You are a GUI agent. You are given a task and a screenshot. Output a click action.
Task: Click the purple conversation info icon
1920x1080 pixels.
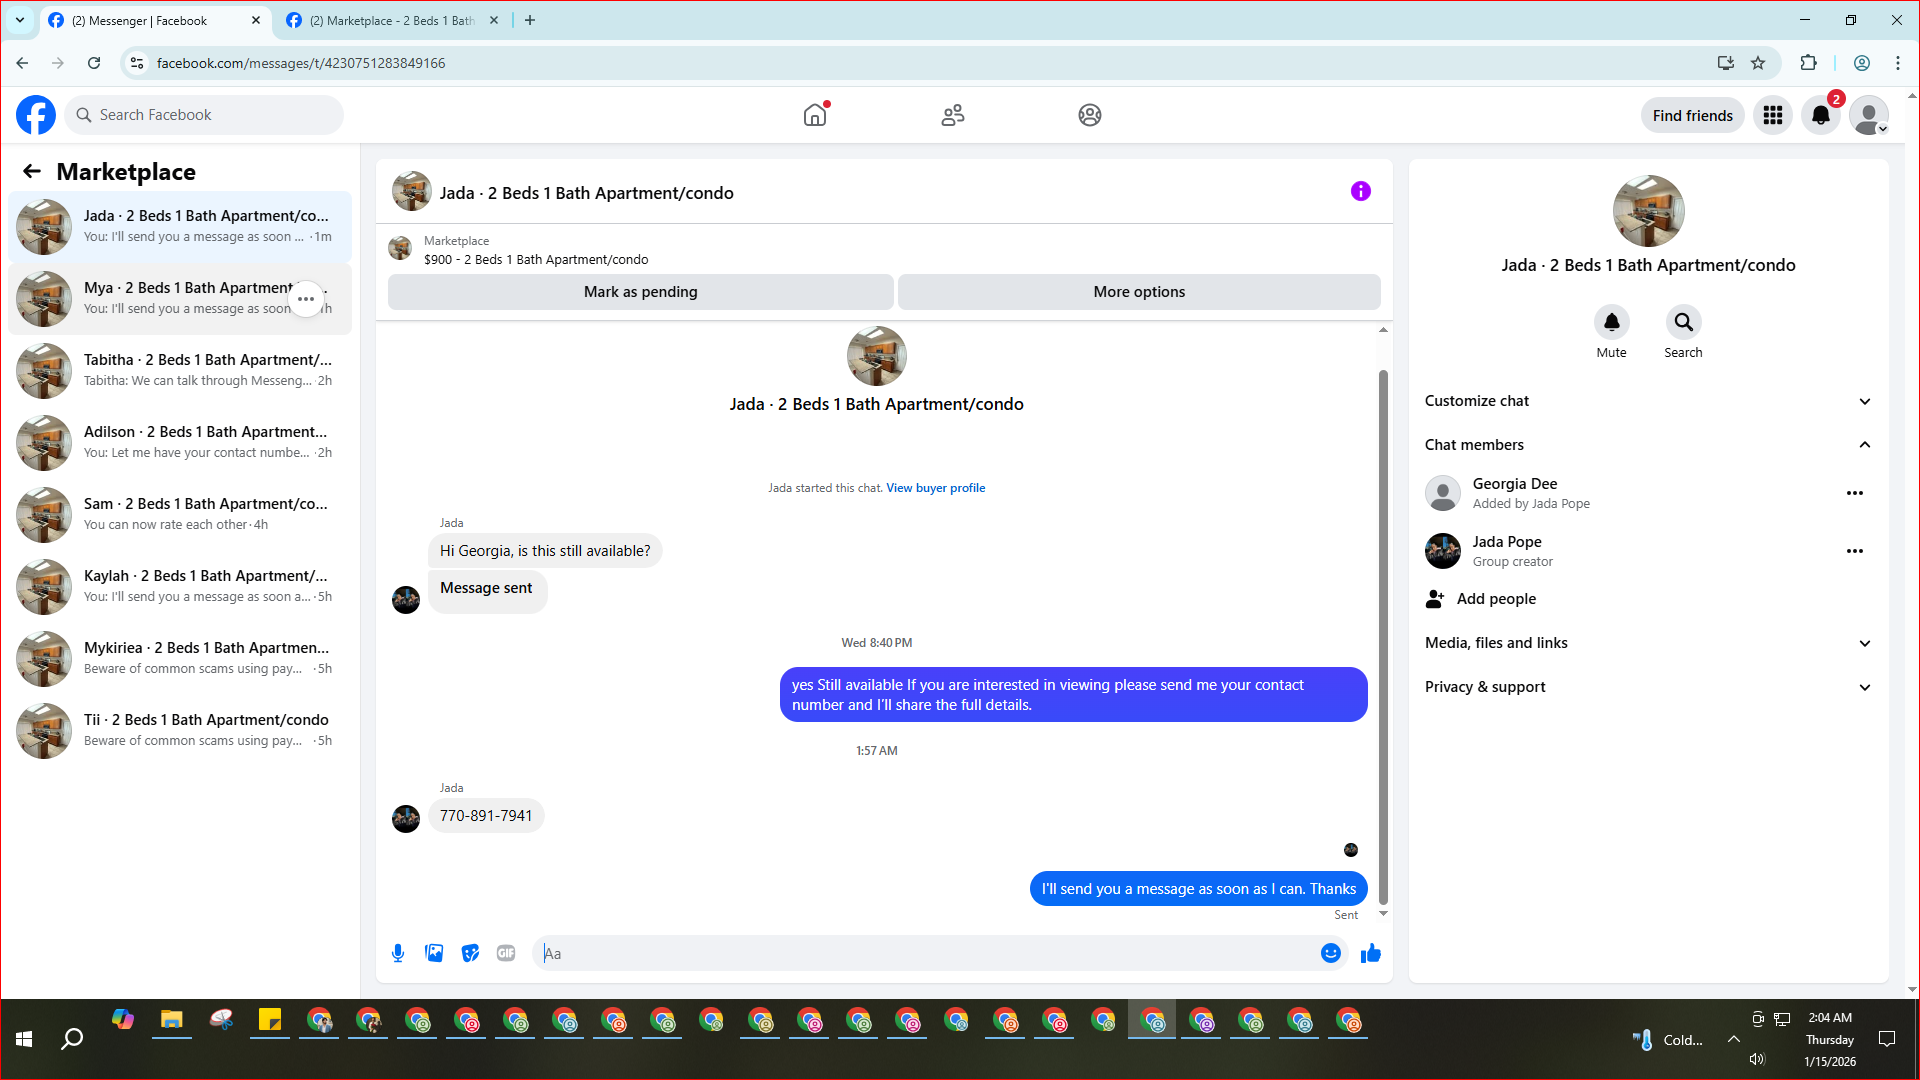pos(1360,191)
